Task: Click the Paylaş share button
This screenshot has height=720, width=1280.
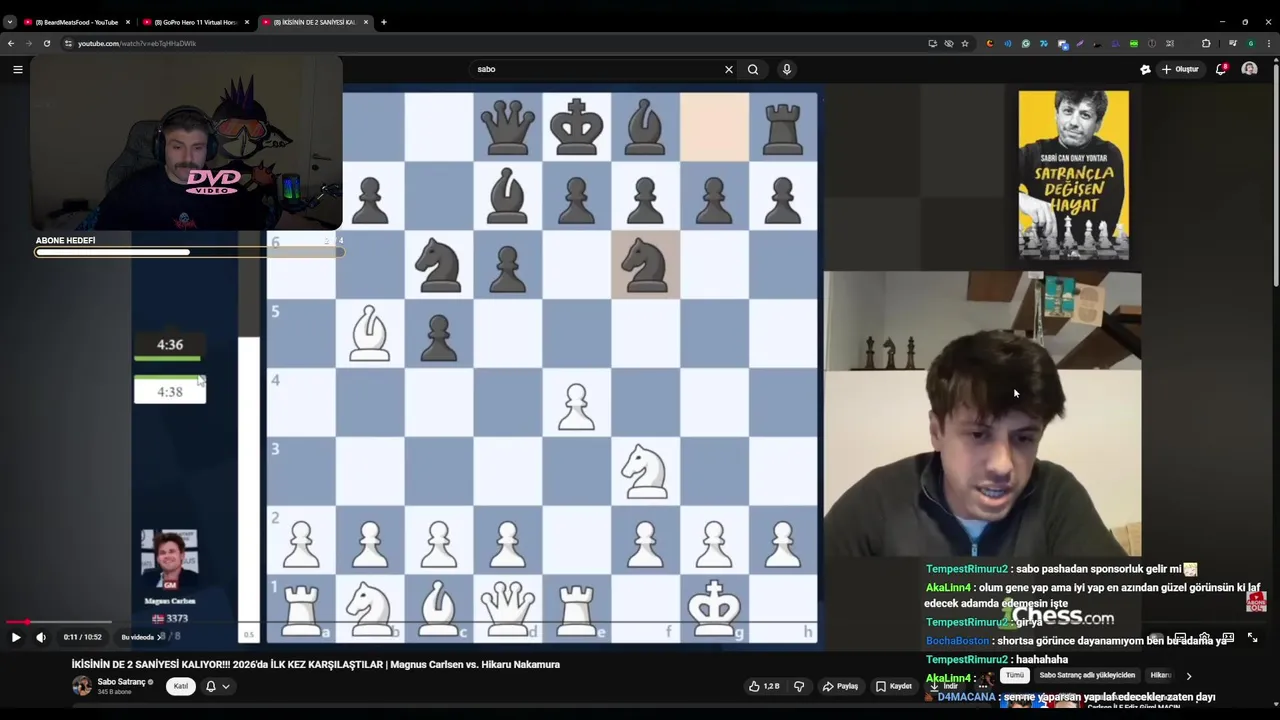Action: click(841, 686)
